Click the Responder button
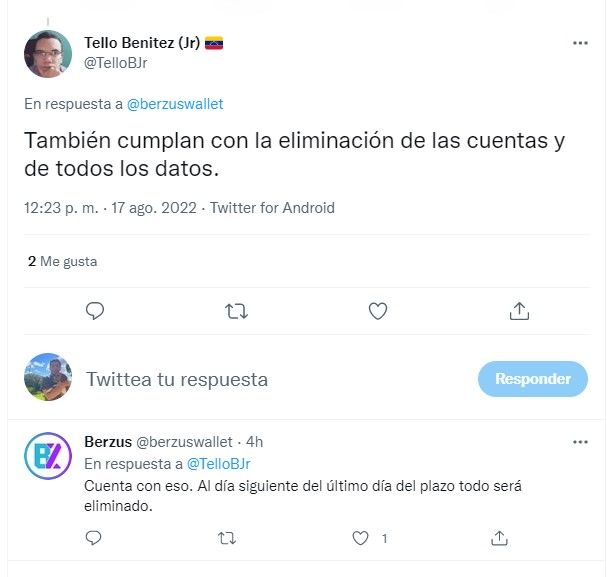Image resolution: width=607 pixels, height=577 pixels. point(533,379)
